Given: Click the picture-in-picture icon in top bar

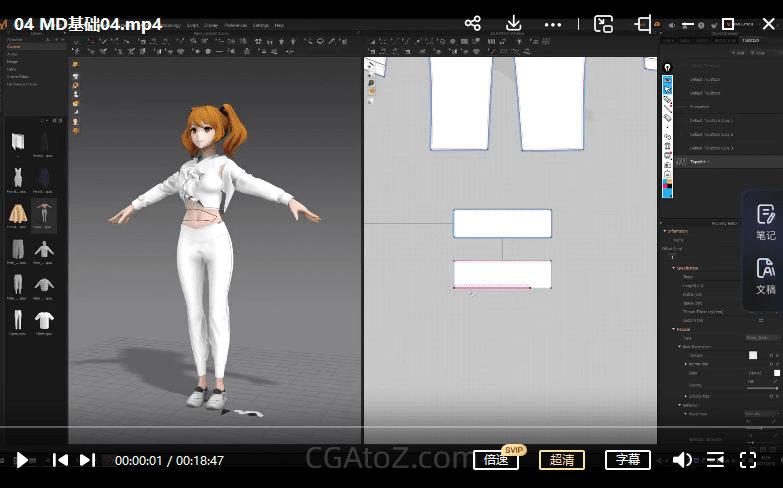Looking at the screenshot, I should [x=603, y=23].
